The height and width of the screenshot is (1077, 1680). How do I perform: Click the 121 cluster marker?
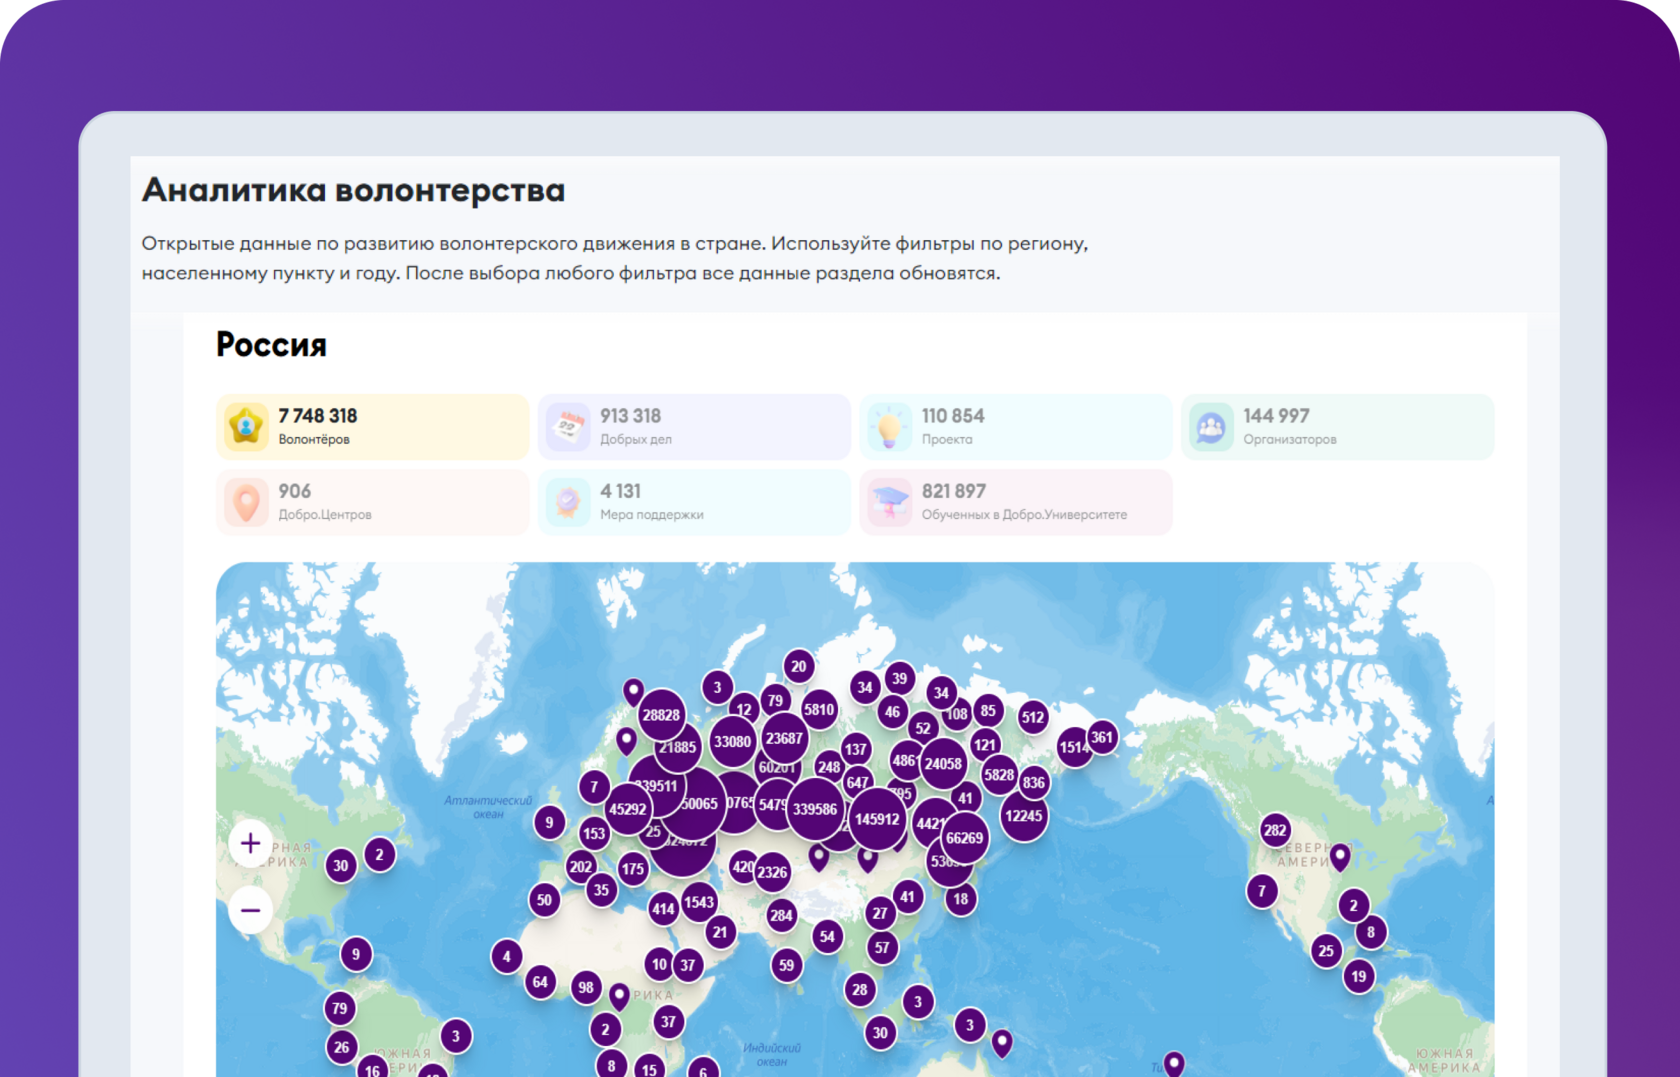[x=985, y=744]
